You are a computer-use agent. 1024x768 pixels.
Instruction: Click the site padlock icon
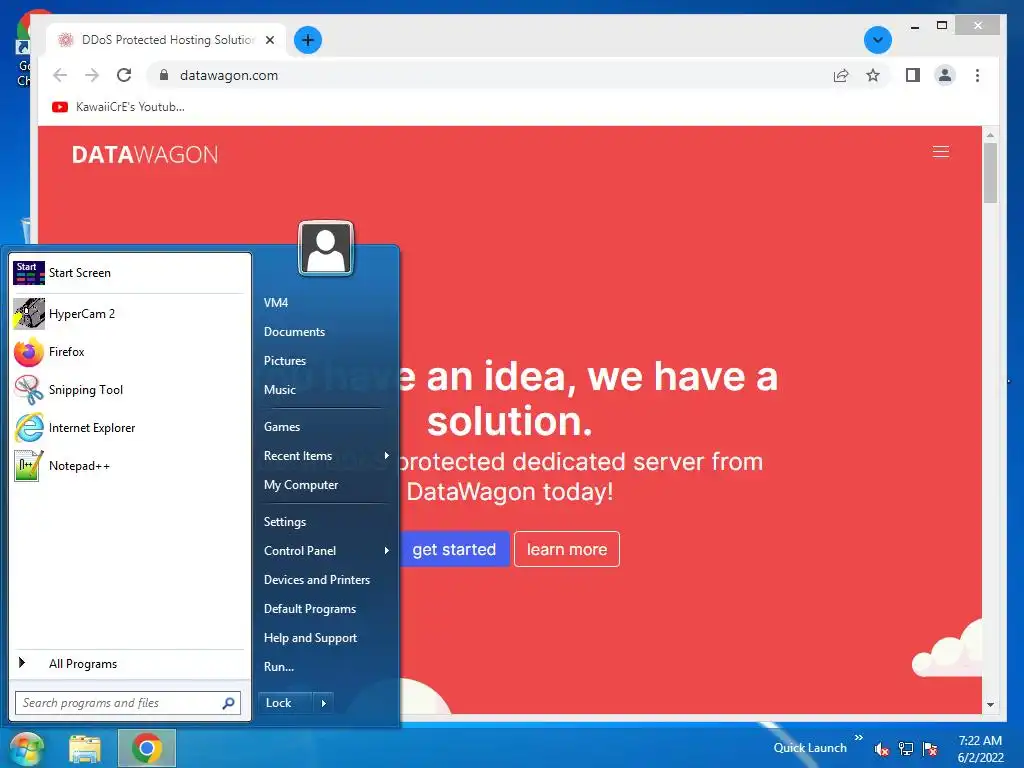tap(164, 75)
